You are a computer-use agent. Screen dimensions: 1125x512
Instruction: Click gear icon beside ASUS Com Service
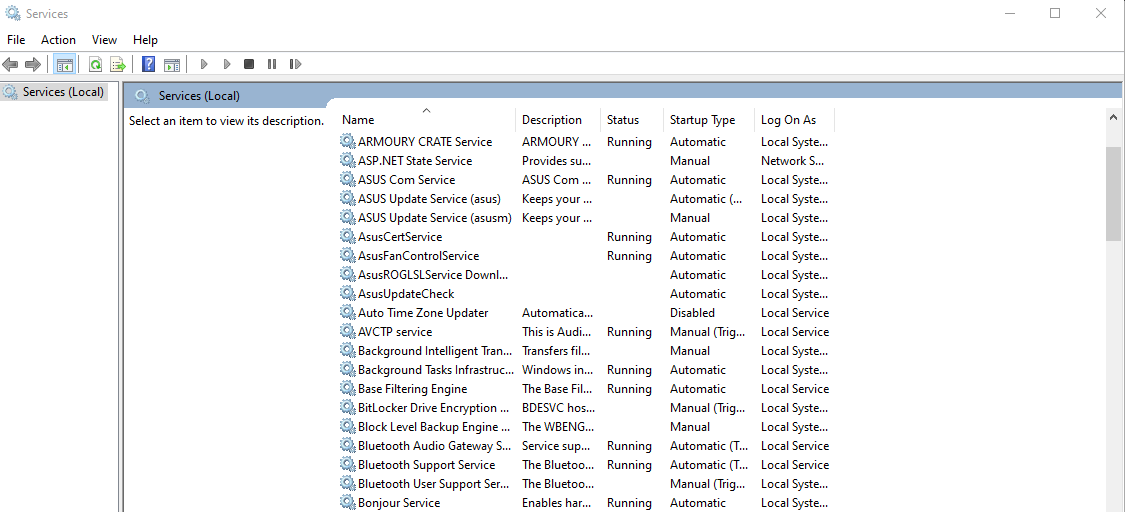pos(348,179)
